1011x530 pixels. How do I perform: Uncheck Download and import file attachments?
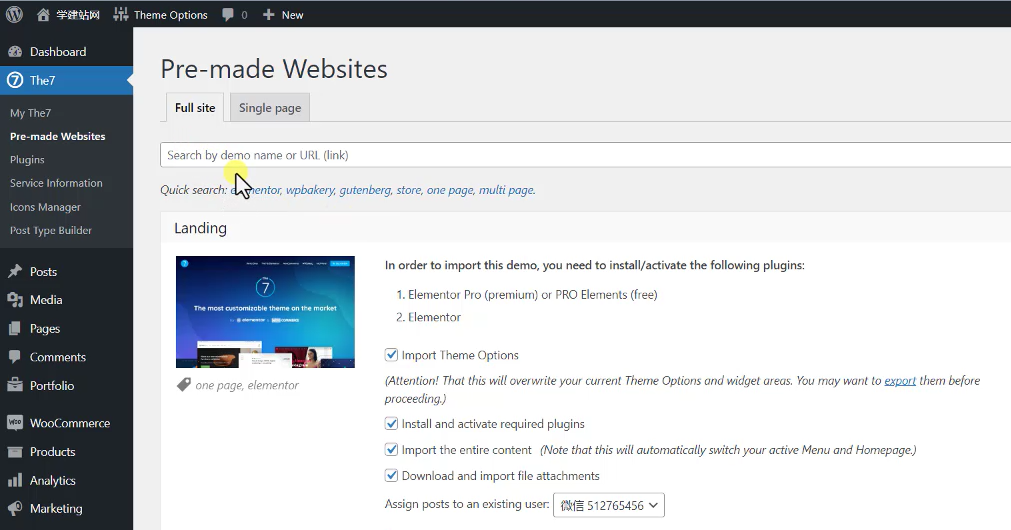point(391,475)
